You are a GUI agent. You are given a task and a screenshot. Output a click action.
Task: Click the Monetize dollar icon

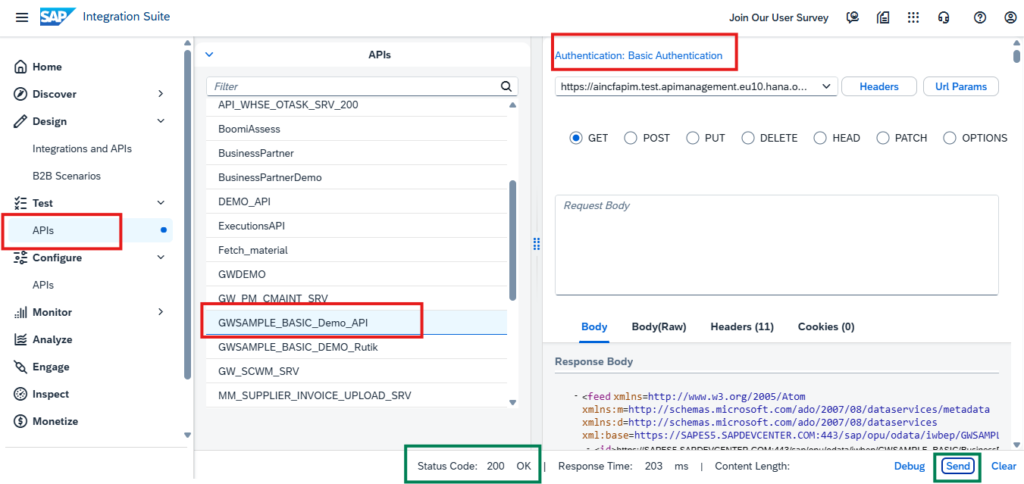pyautogui.click(x=20, y=421)
